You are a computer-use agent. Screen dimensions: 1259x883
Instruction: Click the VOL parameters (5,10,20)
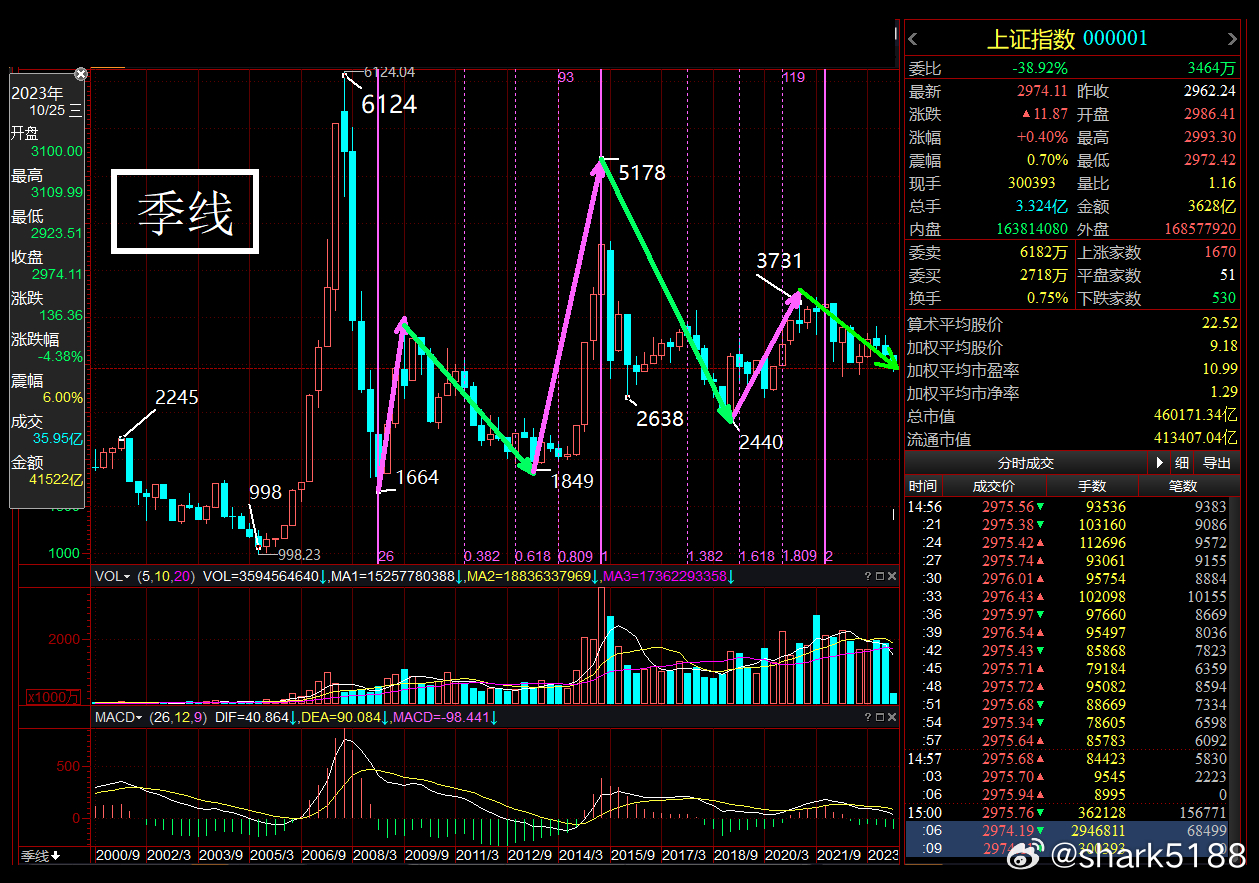click(166, 577)
